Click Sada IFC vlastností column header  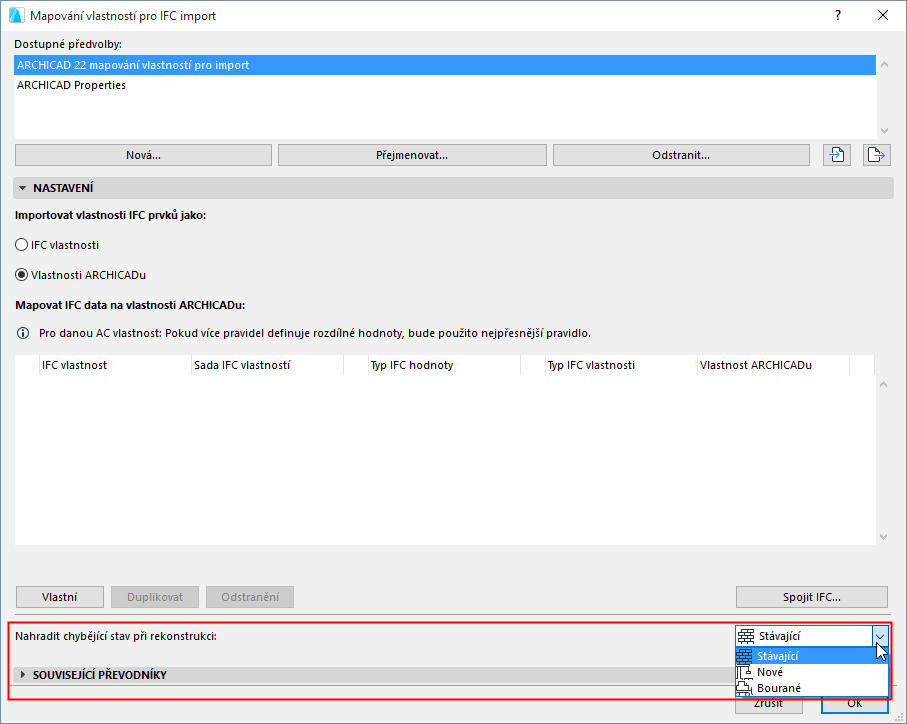pos(267,365)
